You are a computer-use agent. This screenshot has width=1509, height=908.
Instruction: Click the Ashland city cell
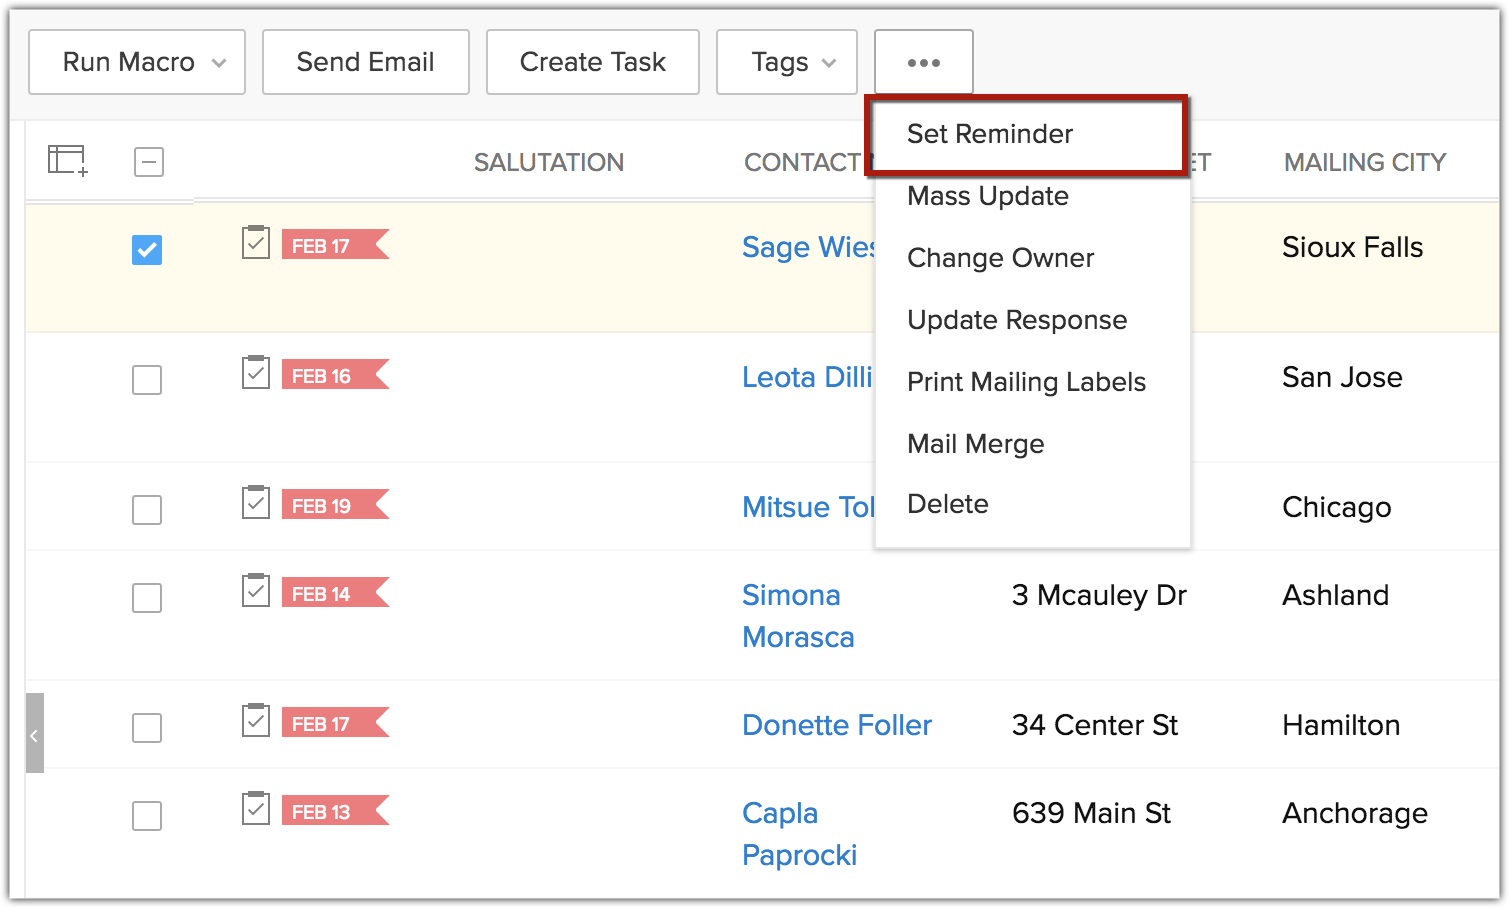1336,595
